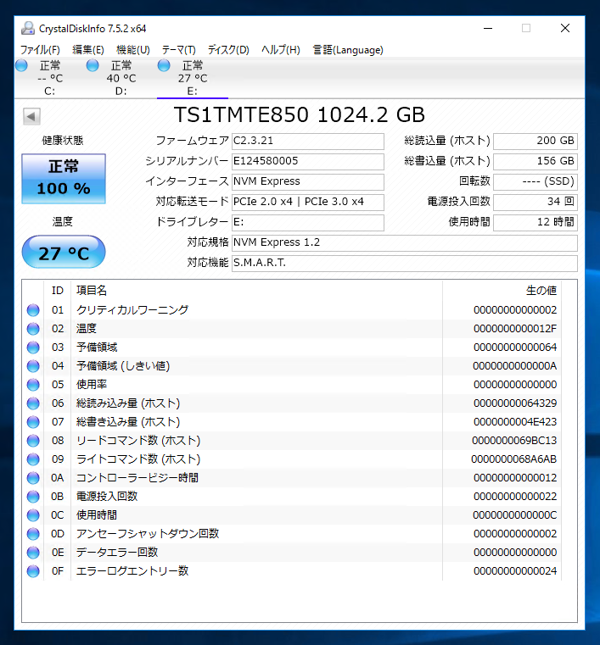Click the E: drive status orb
This screenshot has width=600, height=645.
pyautogui.click(x=164, y=65)
